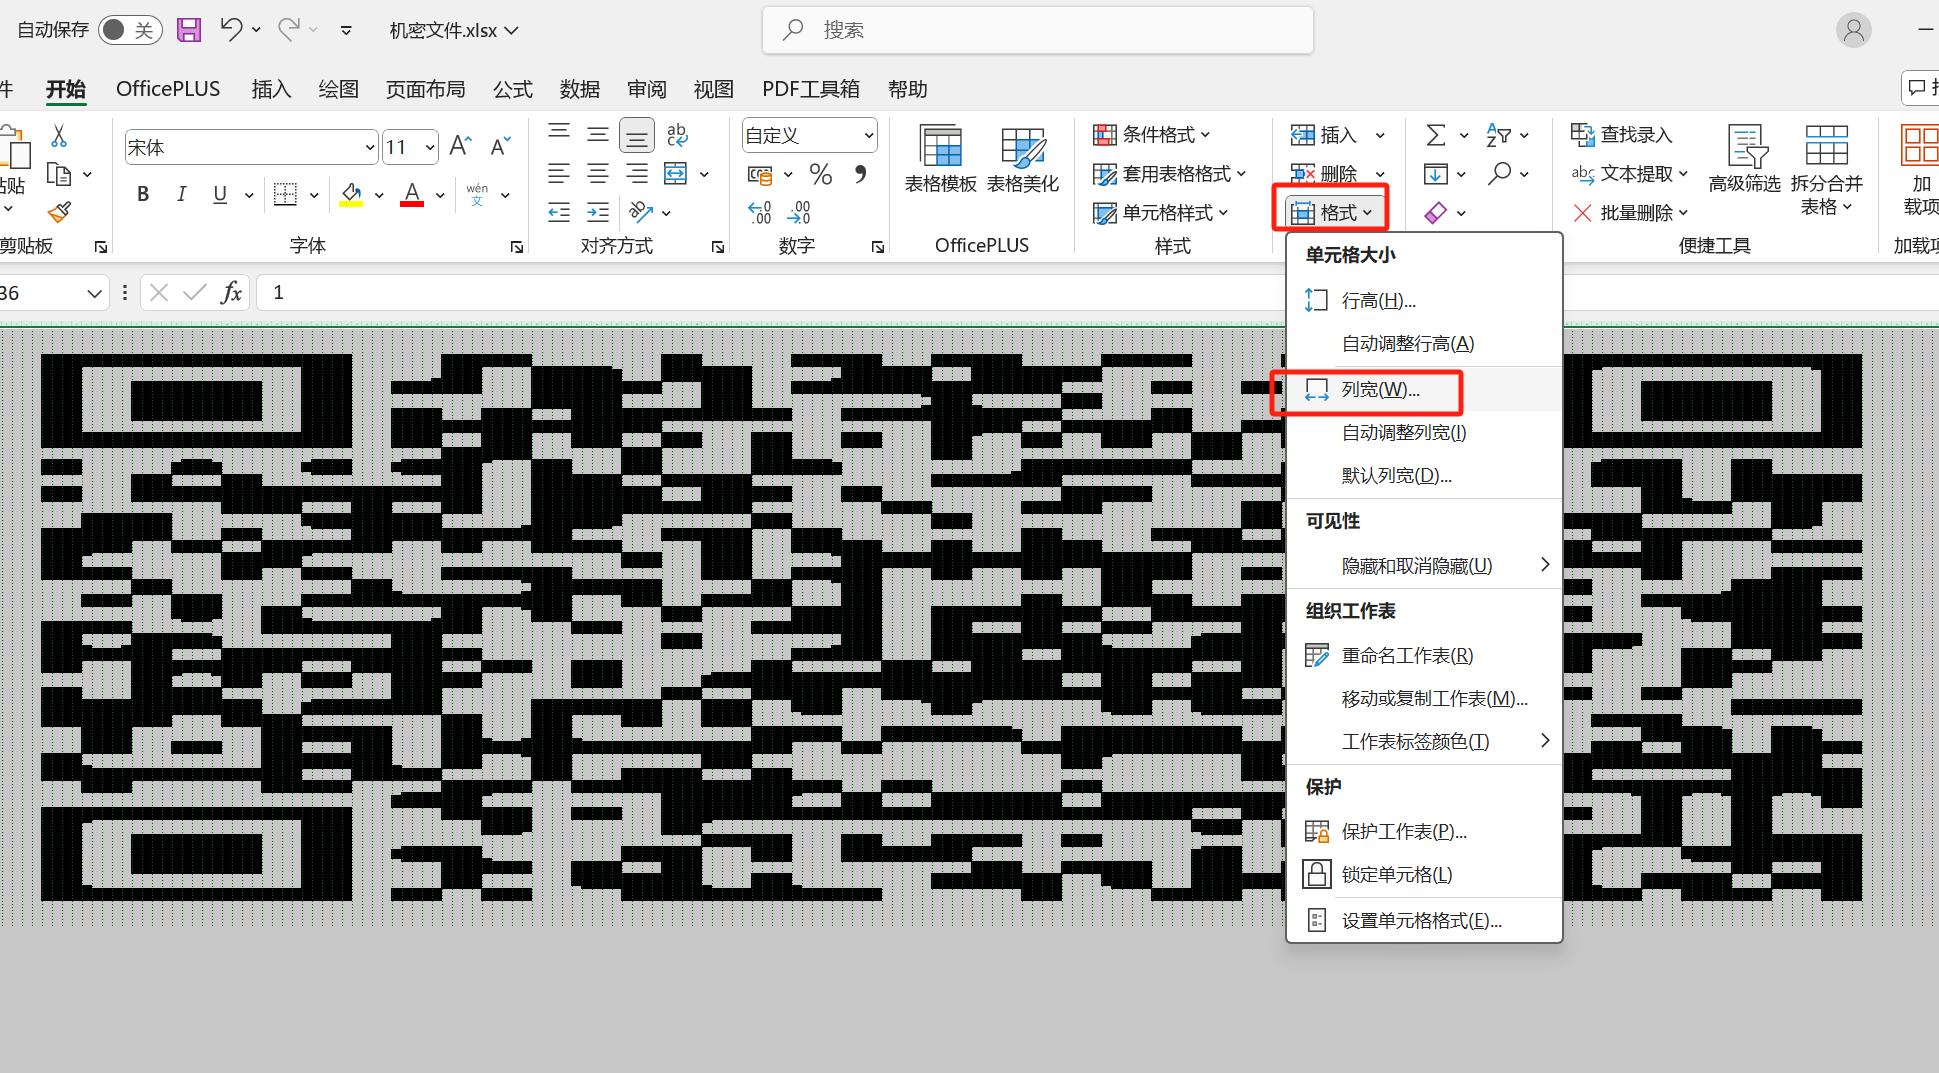Click the Wrap Text icon
Screen dimensions: 1939x1073
pos(677,134)
